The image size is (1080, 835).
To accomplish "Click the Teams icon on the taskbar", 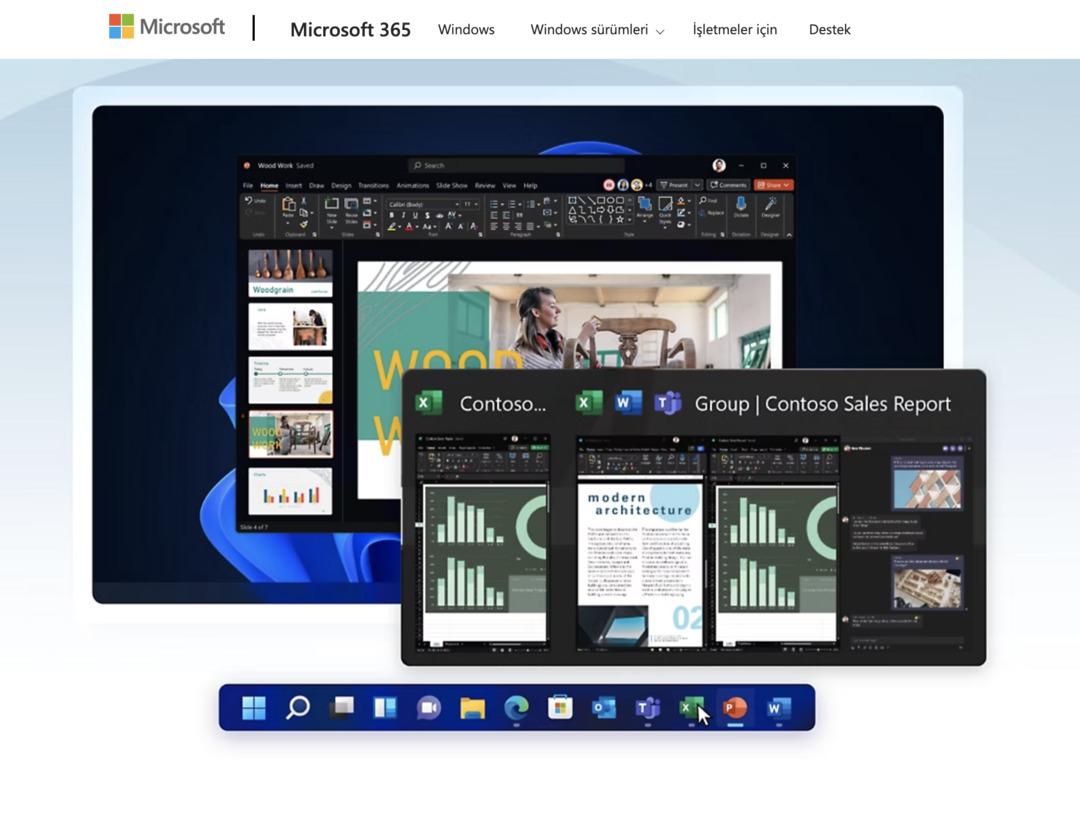I will coord(647,708).
